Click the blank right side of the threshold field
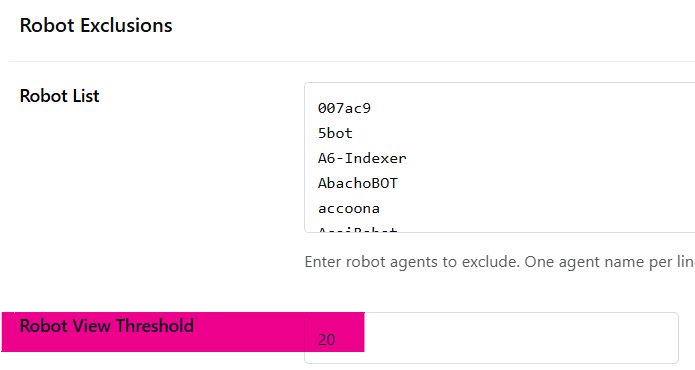Image resolution: width=695 pixels, height=370 pixels. coord(521,338)
